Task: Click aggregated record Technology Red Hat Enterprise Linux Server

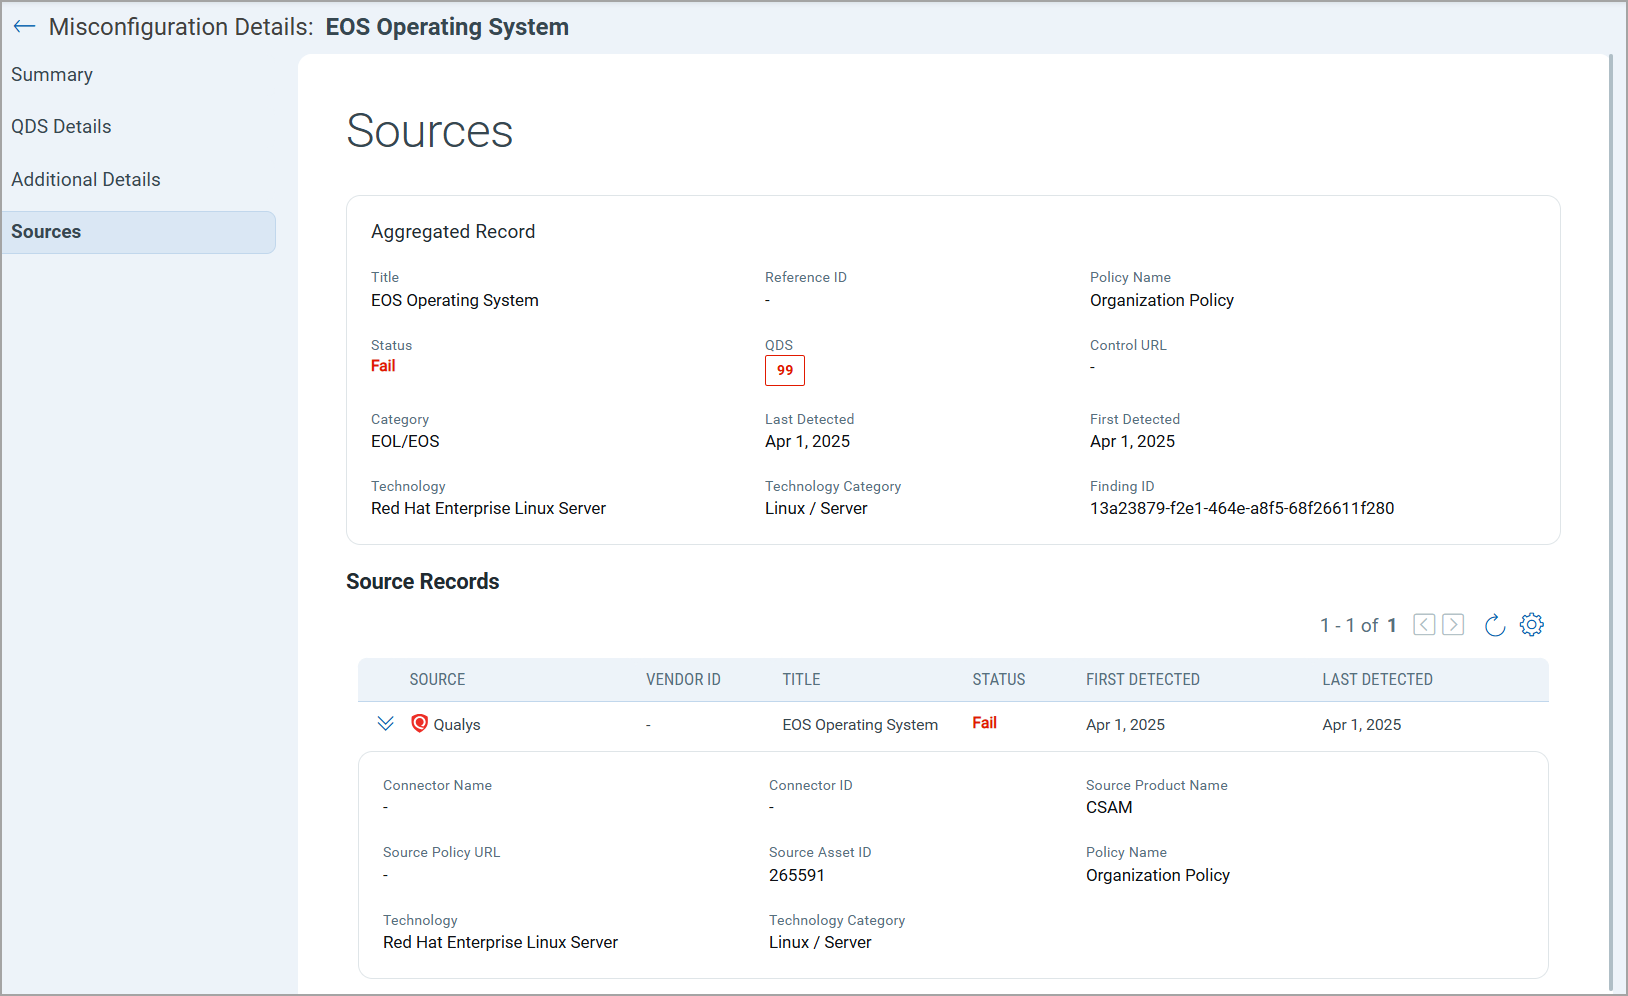Action: 488,508
